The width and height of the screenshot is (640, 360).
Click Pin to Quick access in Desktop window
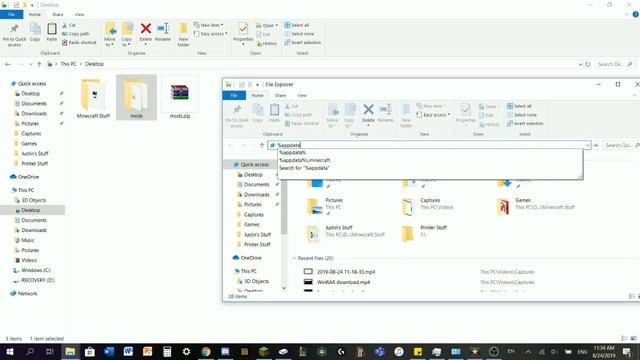click(x=14, y=35)
